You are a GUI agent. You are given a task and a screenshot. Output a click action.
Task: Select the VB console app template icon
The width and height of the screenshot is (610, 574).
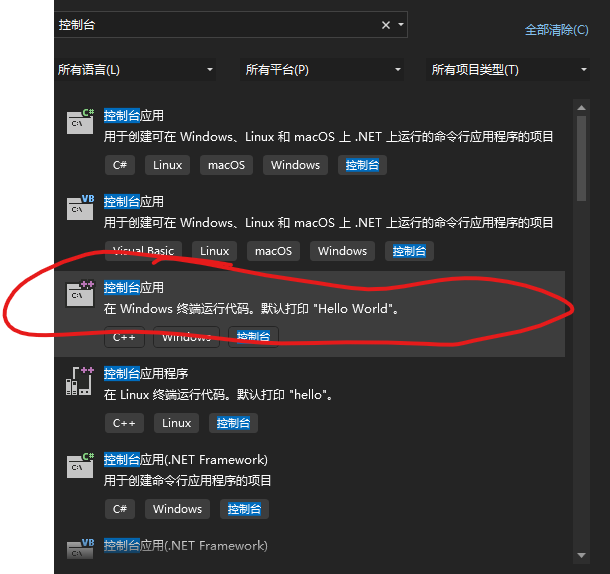[x=80, y=207]
